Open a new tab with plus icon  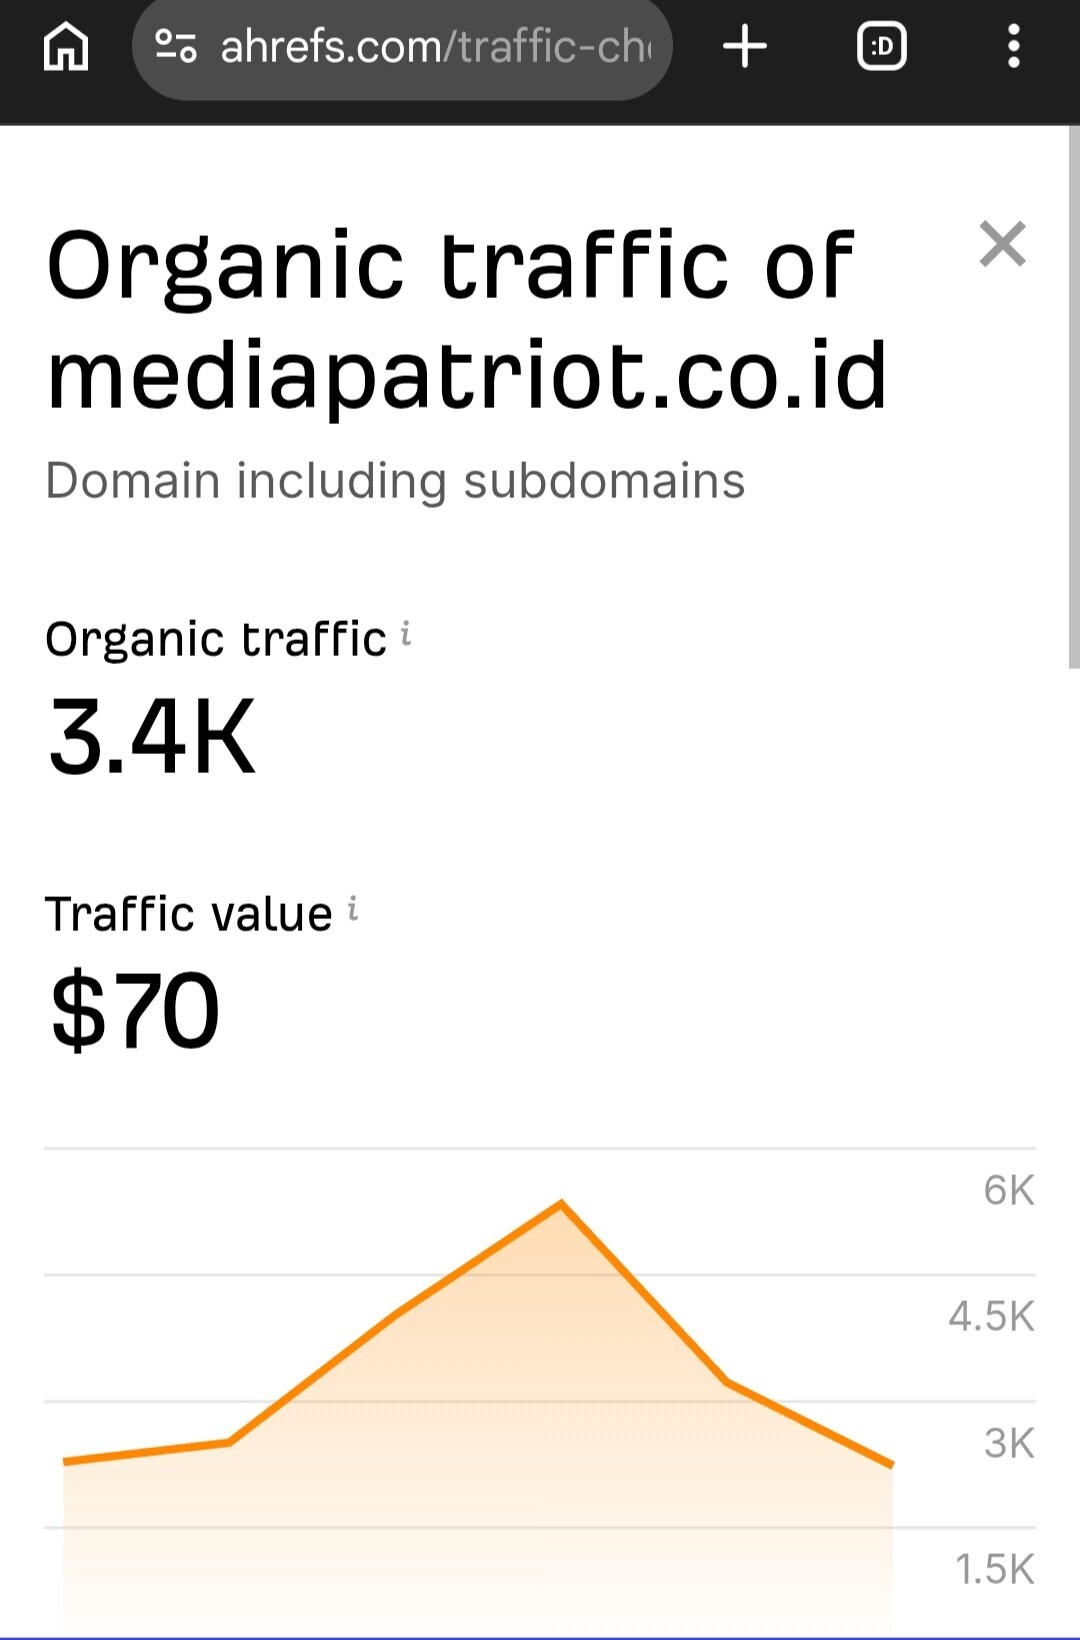[745, 47]
